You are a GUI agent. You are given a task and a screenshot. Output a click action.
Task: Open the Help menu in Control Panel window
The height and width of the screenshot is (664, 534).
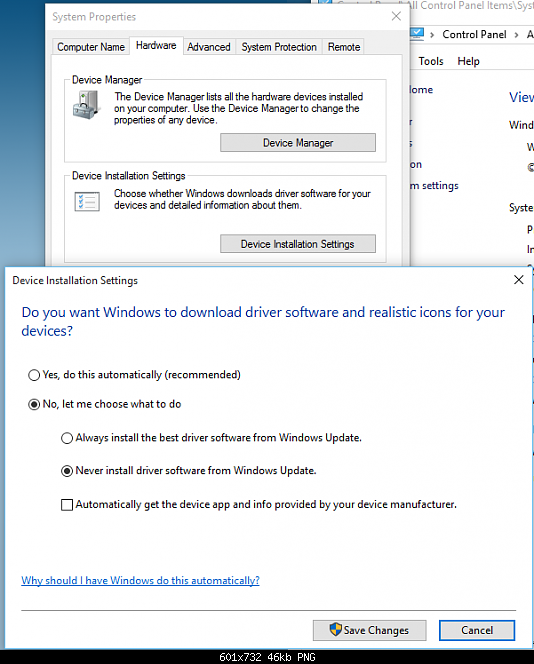468,61
